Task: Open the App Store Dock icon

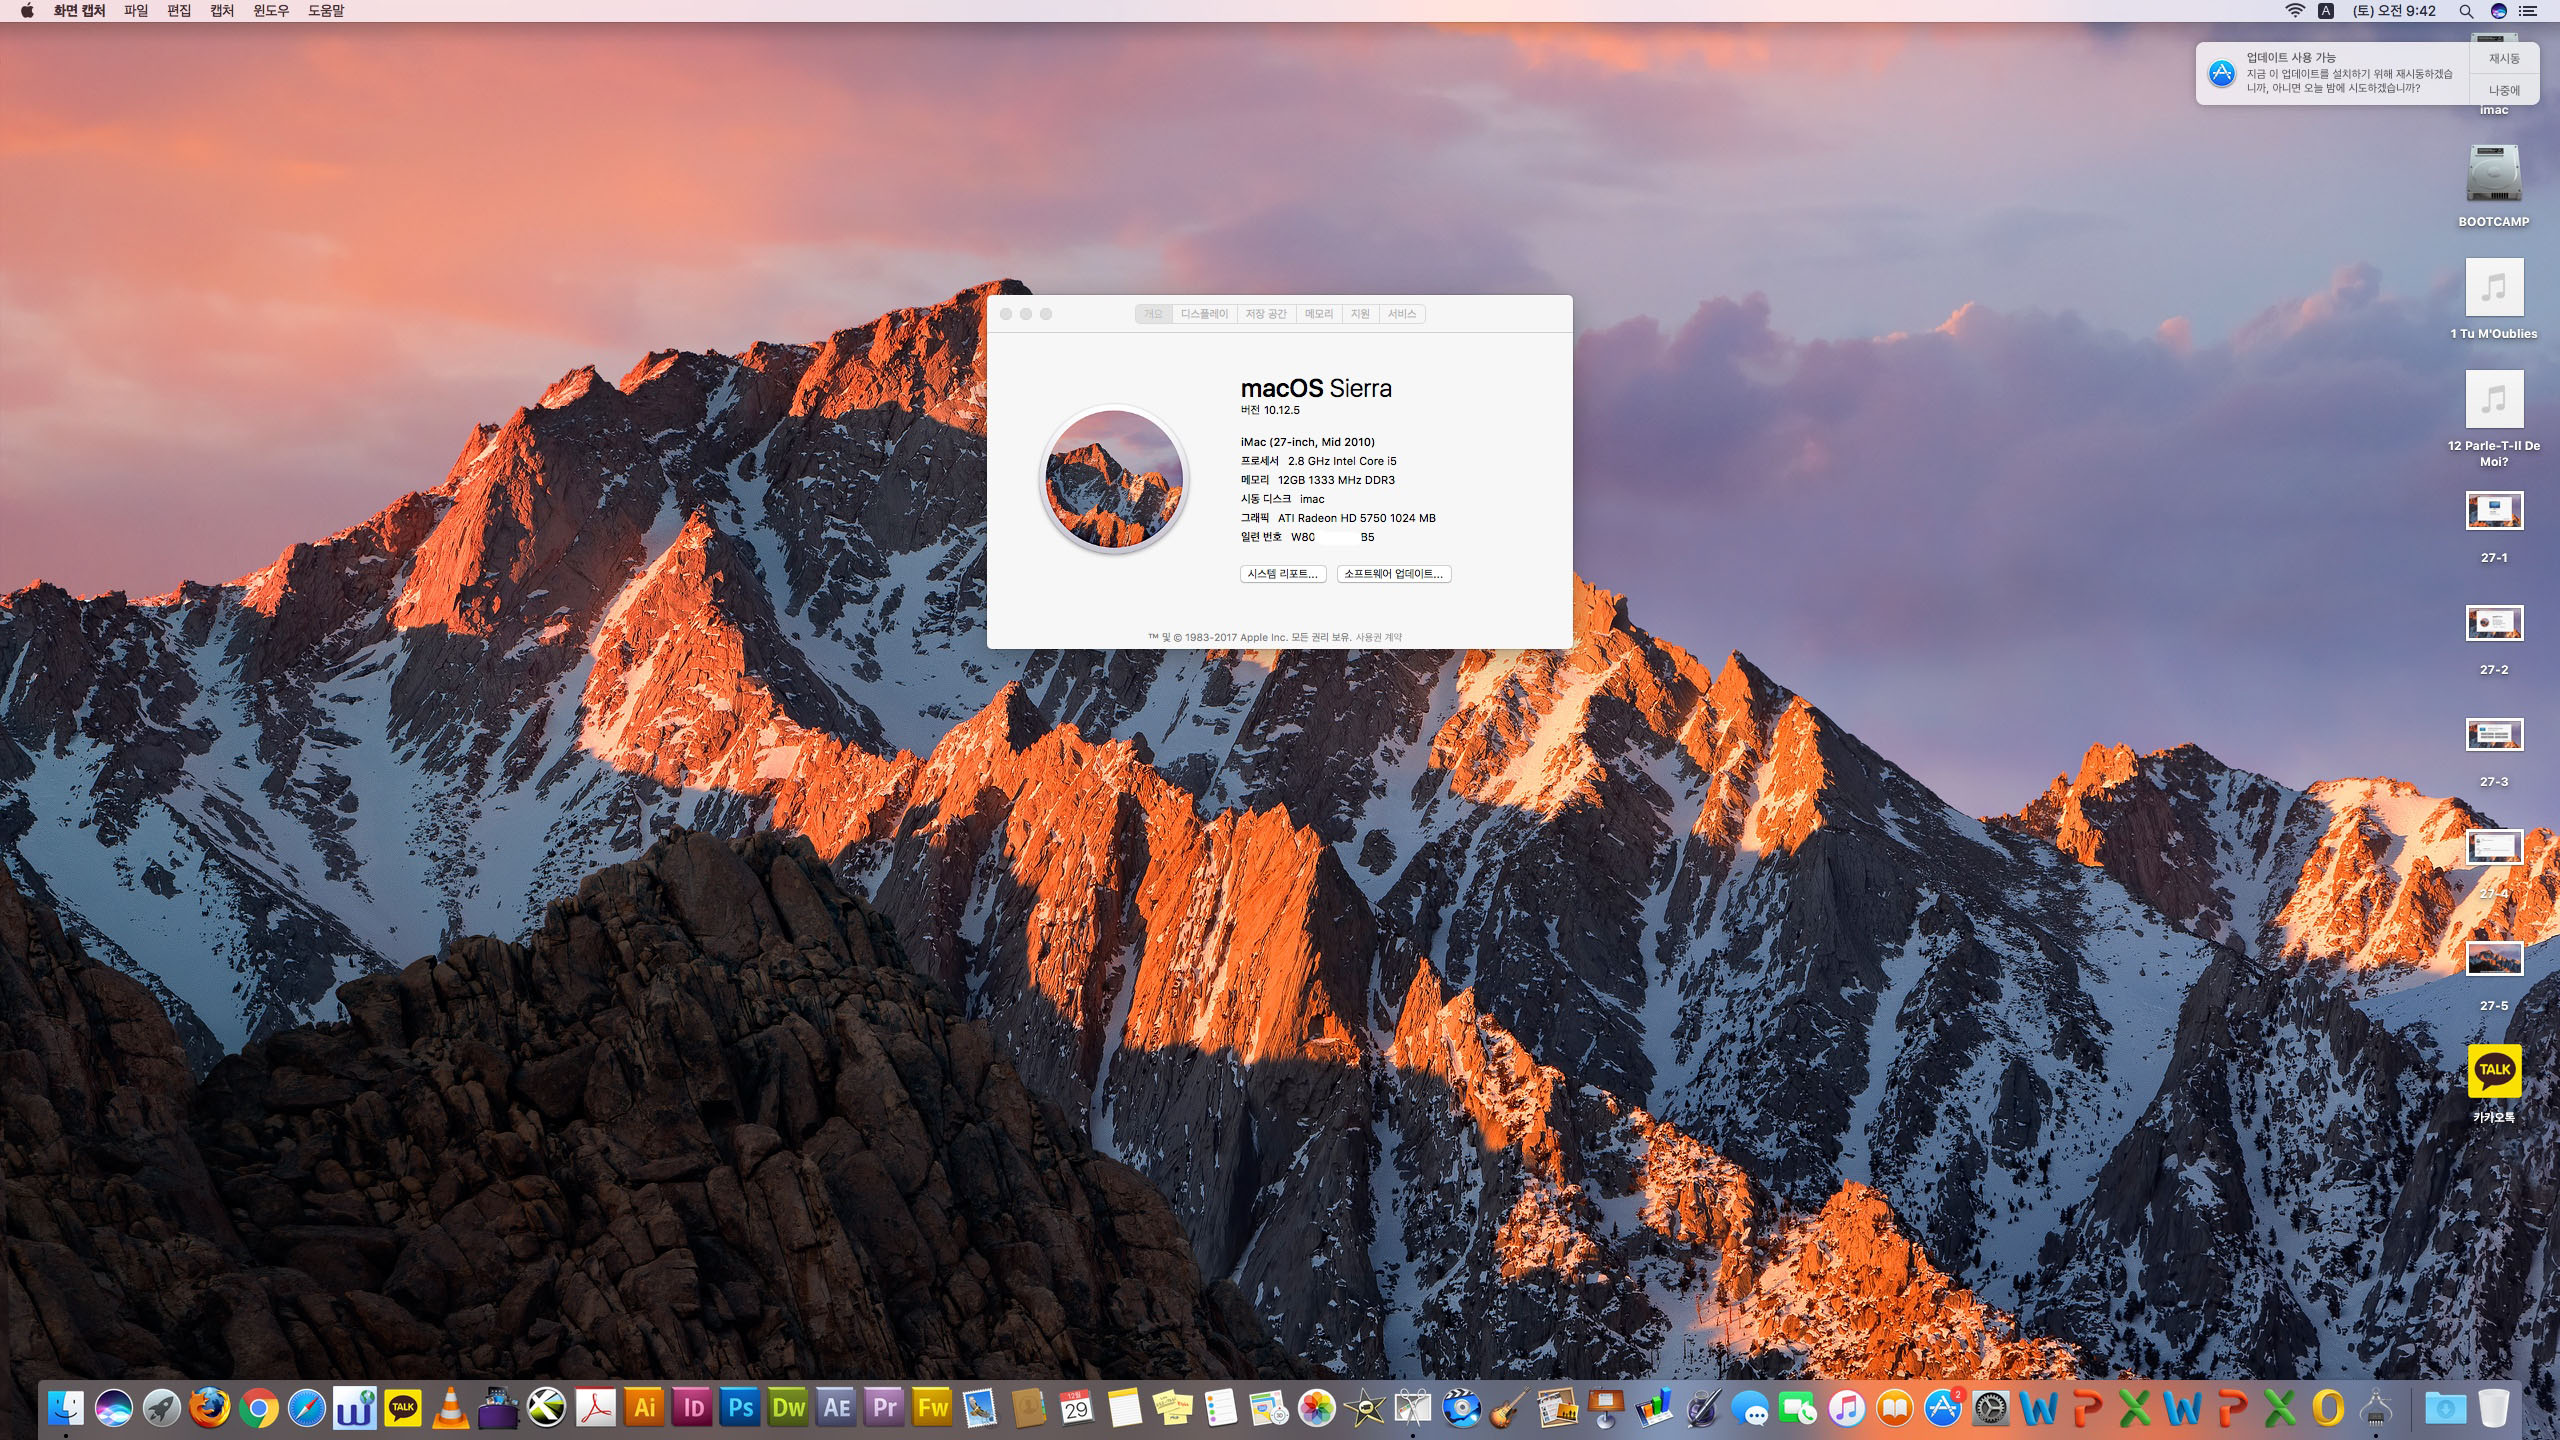Action: tap(1942, 1408)
